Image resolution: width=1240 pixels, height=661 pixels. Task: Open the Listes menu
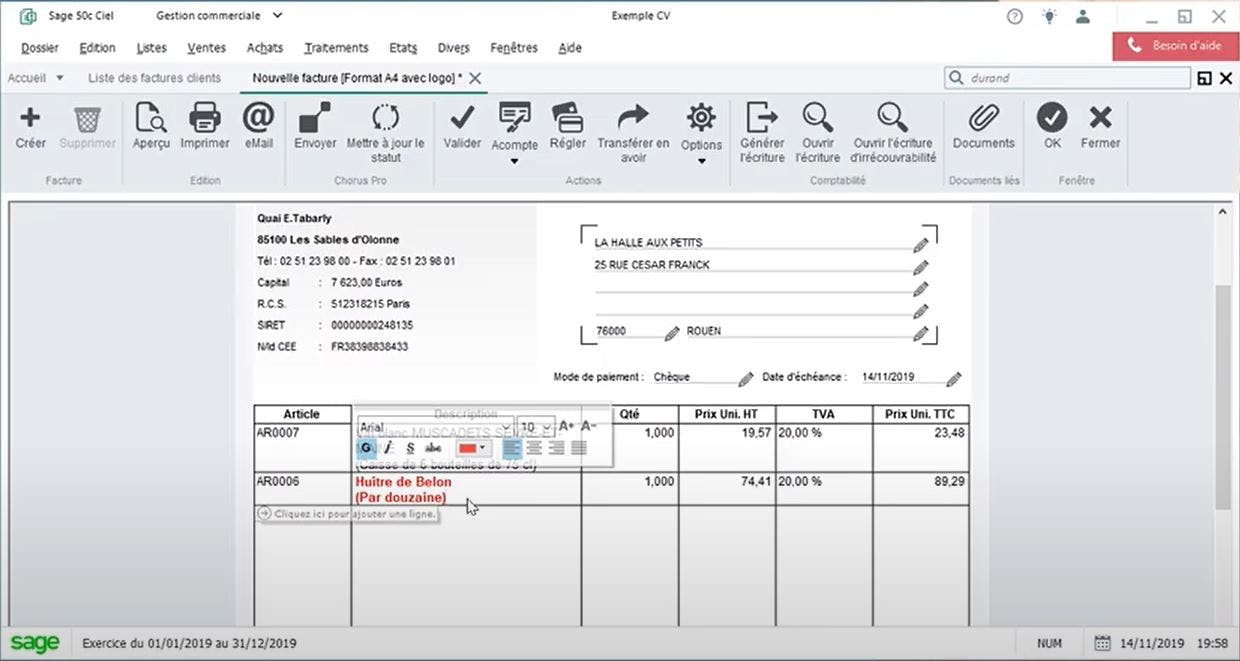[x=151, y=48]
